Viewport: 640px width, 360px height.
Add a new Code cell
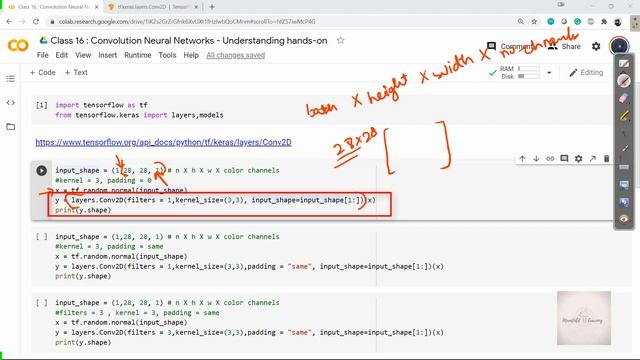point(42,73)
